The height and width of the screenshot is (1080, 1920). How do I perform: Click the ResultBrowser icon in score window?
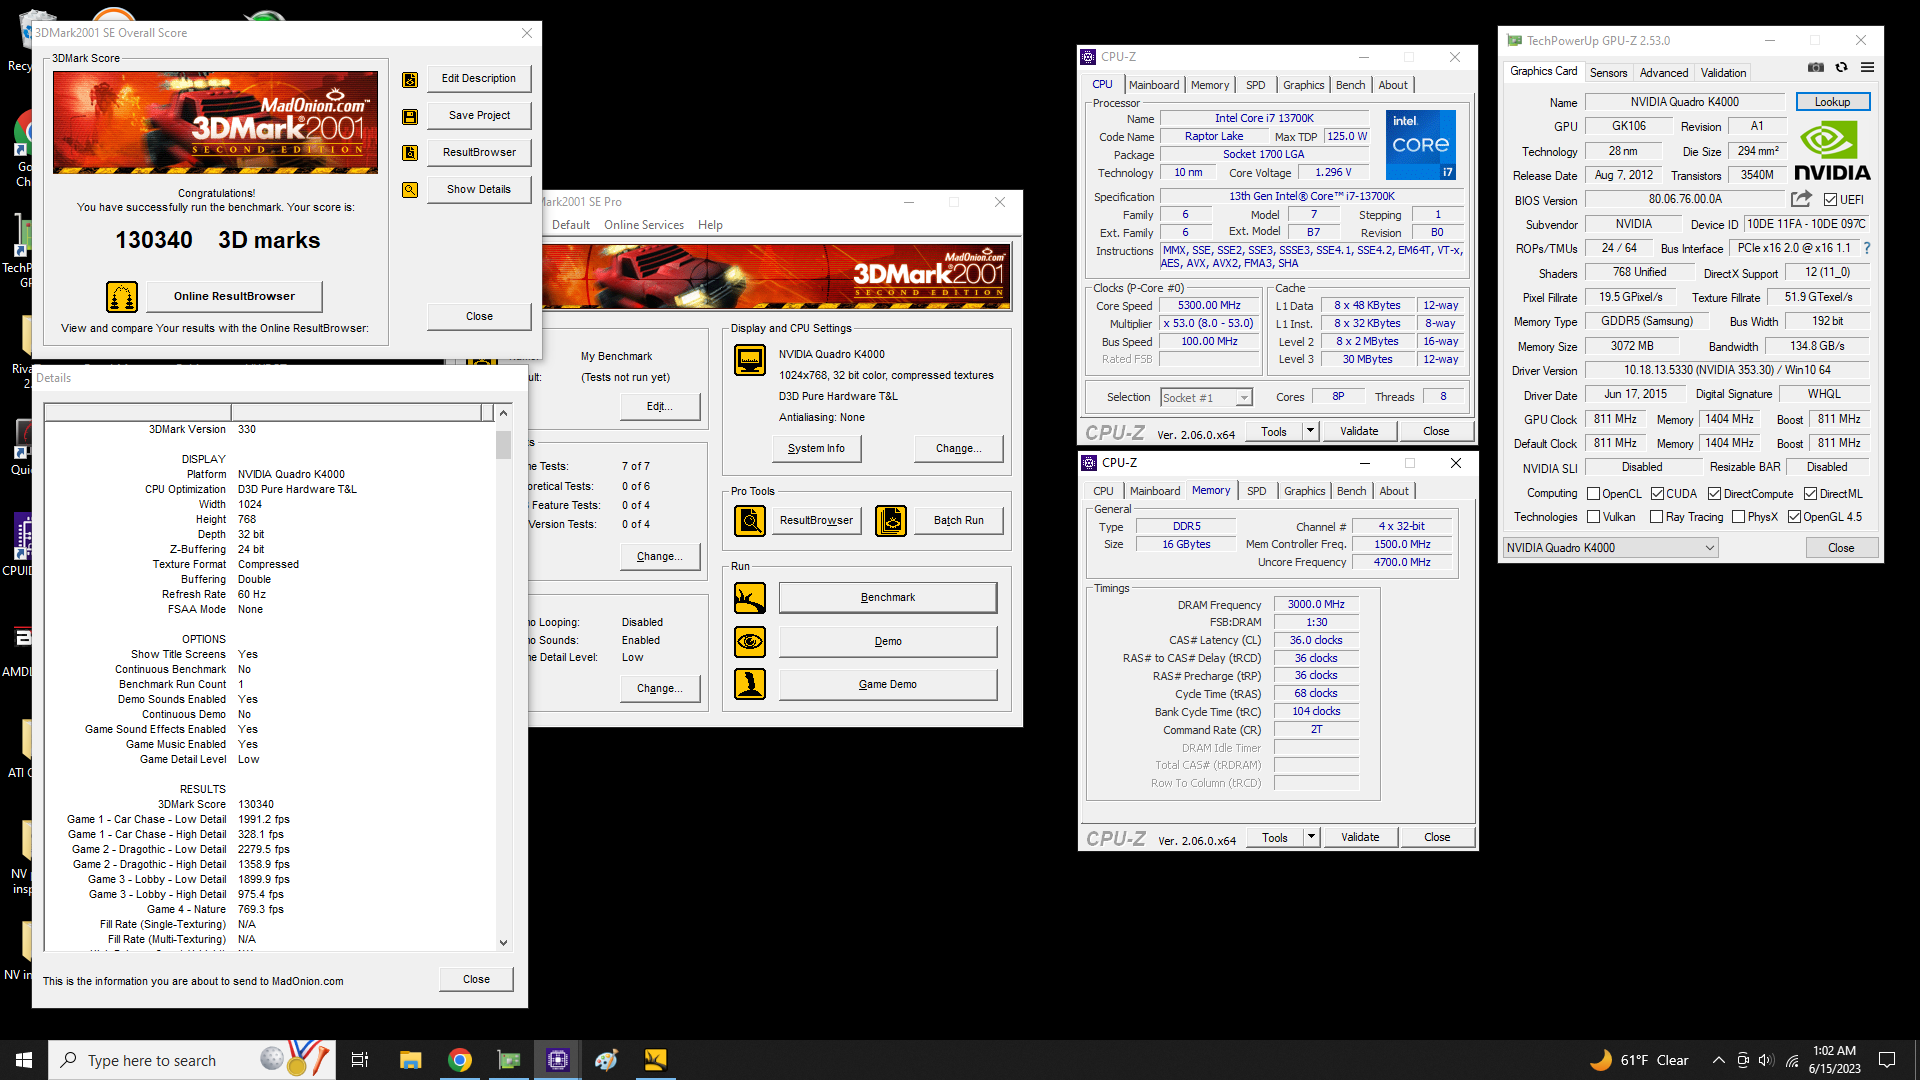click(410, 153)
